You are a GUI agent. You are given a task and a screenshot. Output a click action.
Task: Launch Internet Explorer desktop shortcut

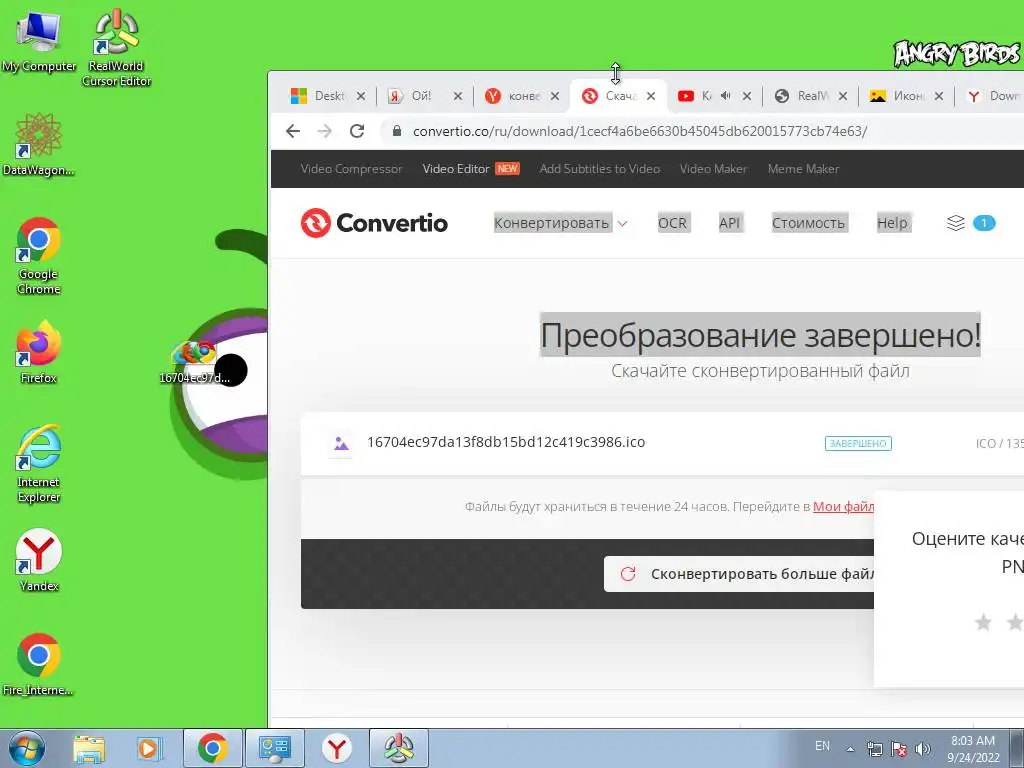pos(39,462)
